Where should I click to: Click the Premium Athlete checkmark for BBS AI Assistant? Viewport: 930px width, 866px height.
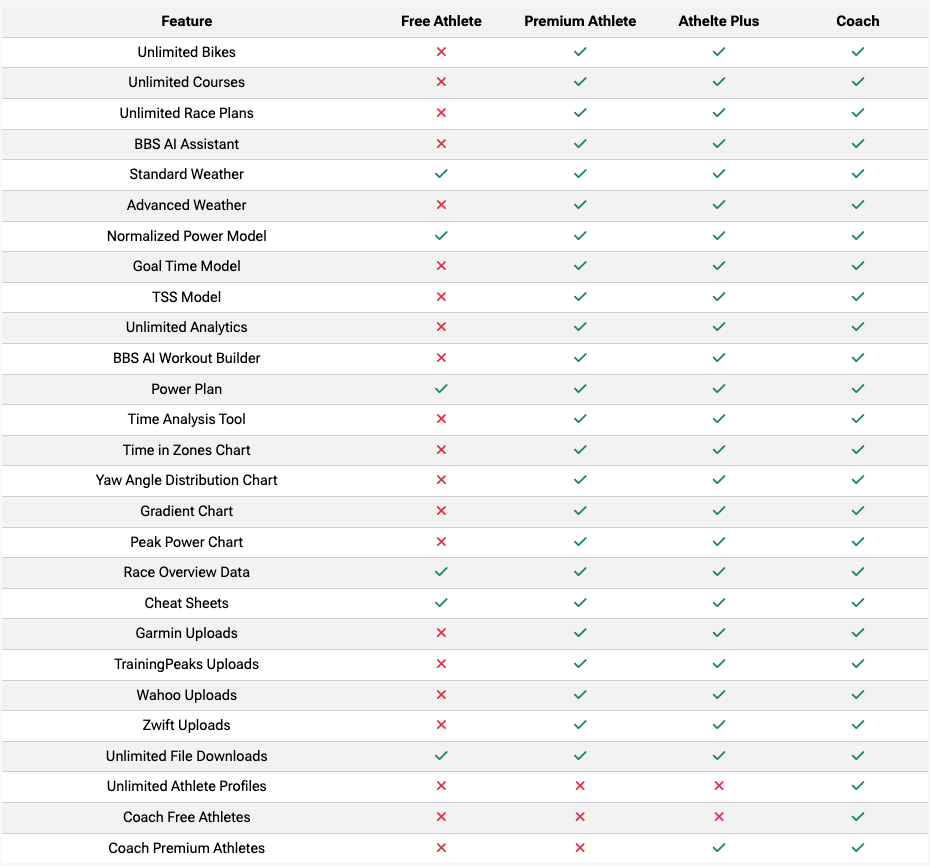tap(580, 144)
